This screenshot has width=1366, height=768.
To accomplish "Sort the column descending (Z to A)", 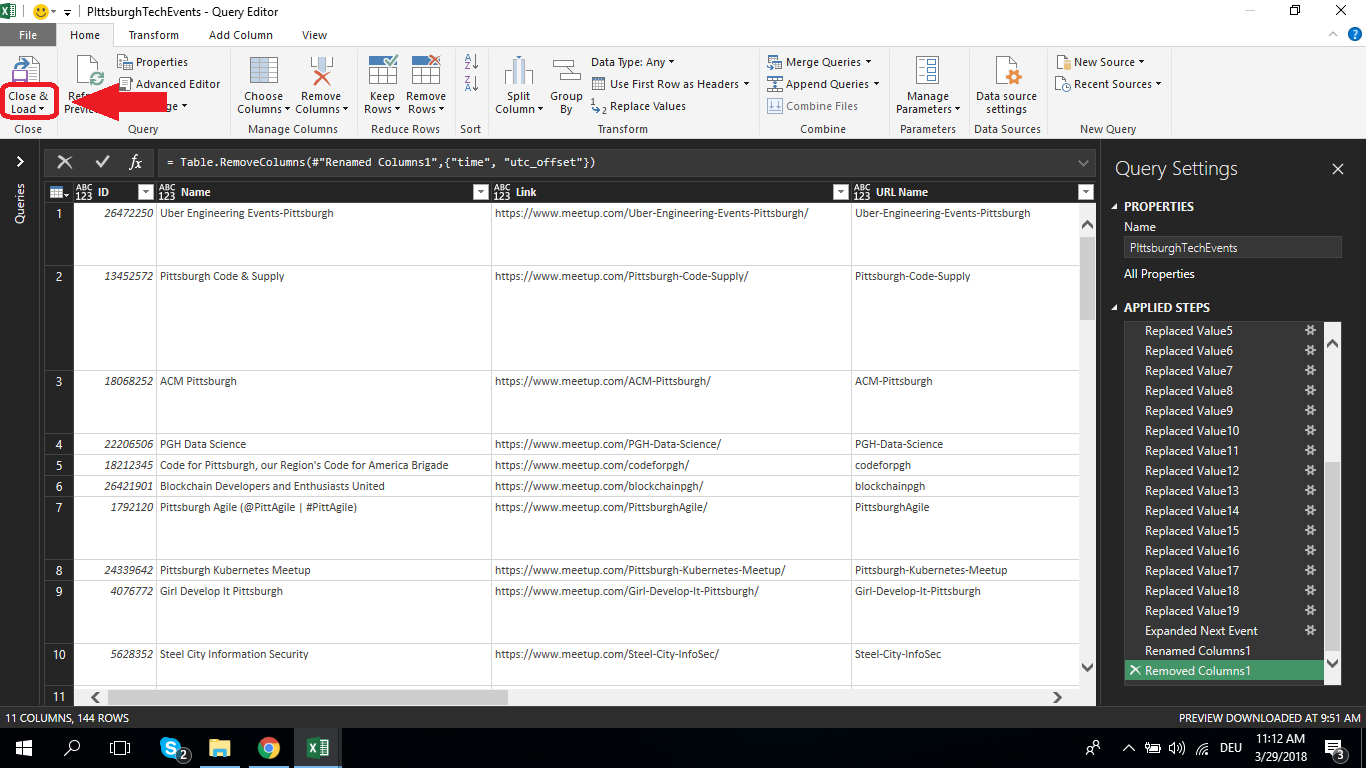I will [x=472, y=84].
